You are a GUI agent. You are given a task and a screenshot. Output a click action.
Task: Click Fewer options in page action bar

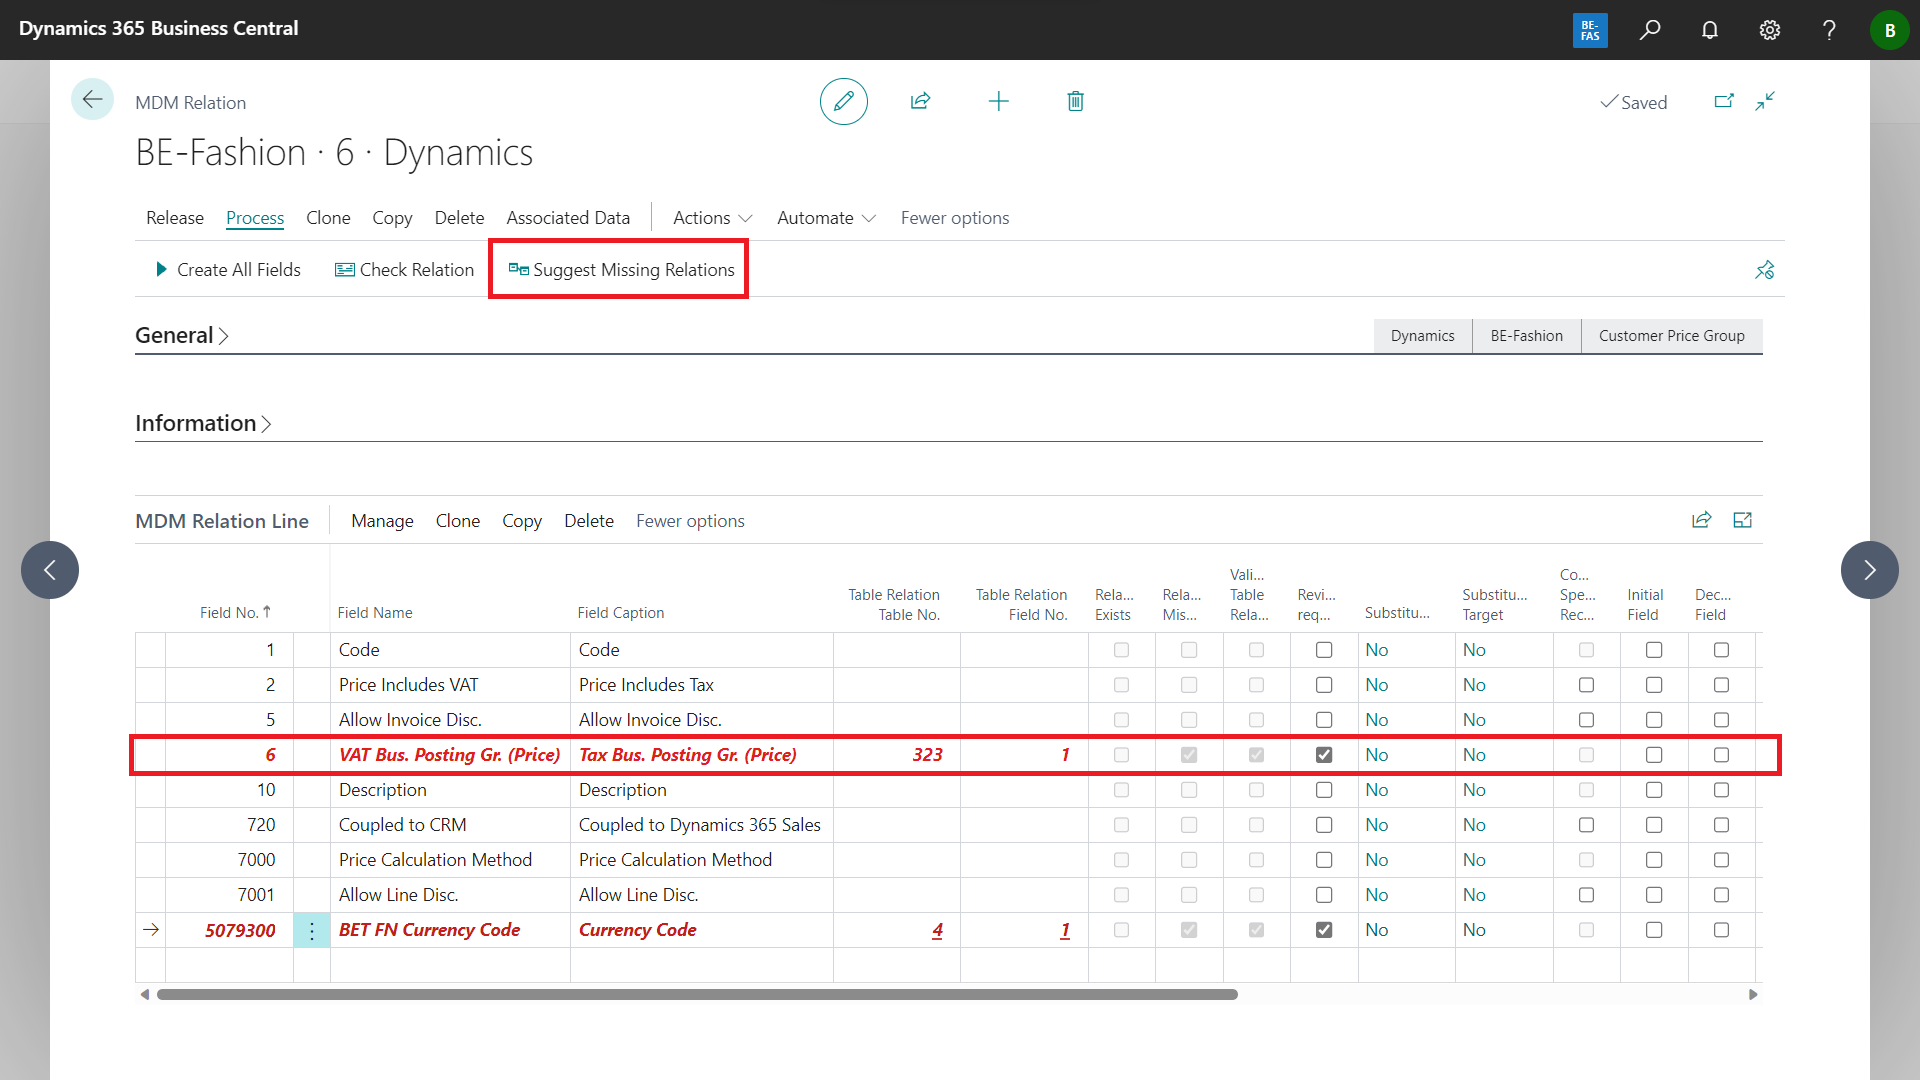(955, 218)
